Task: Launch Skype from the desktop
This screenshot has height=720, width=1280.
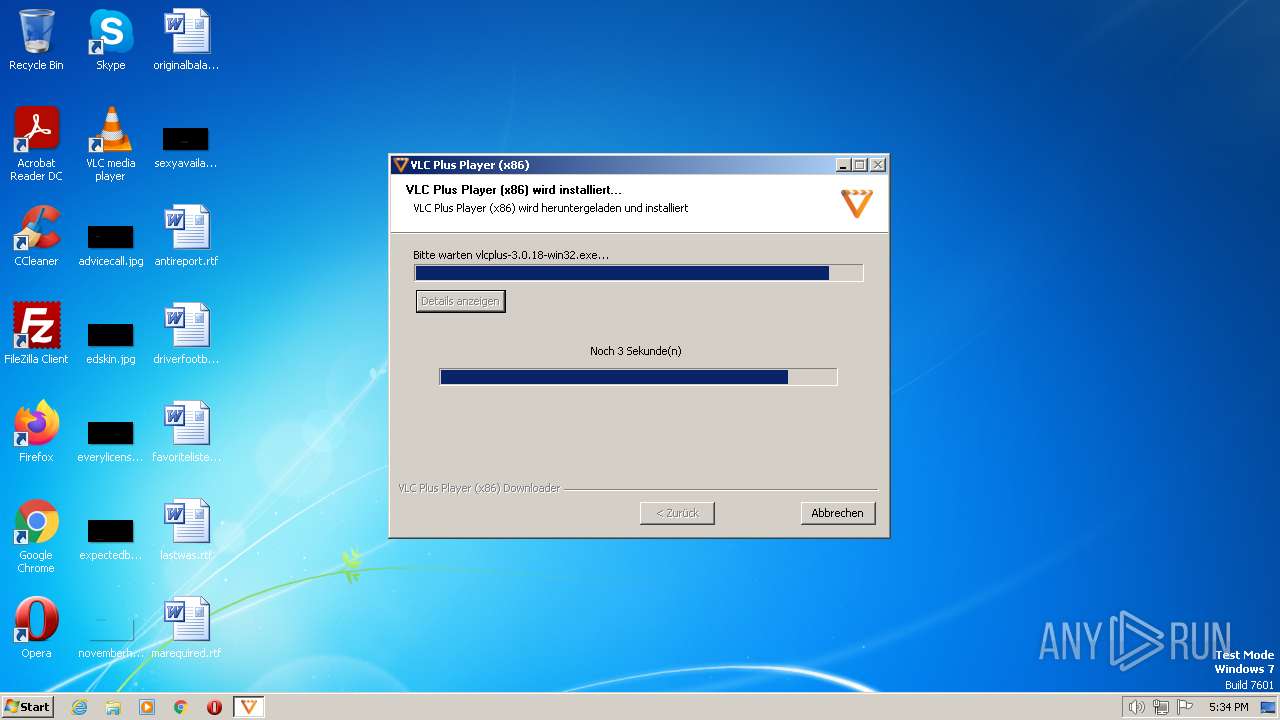Action: [110, 40]
